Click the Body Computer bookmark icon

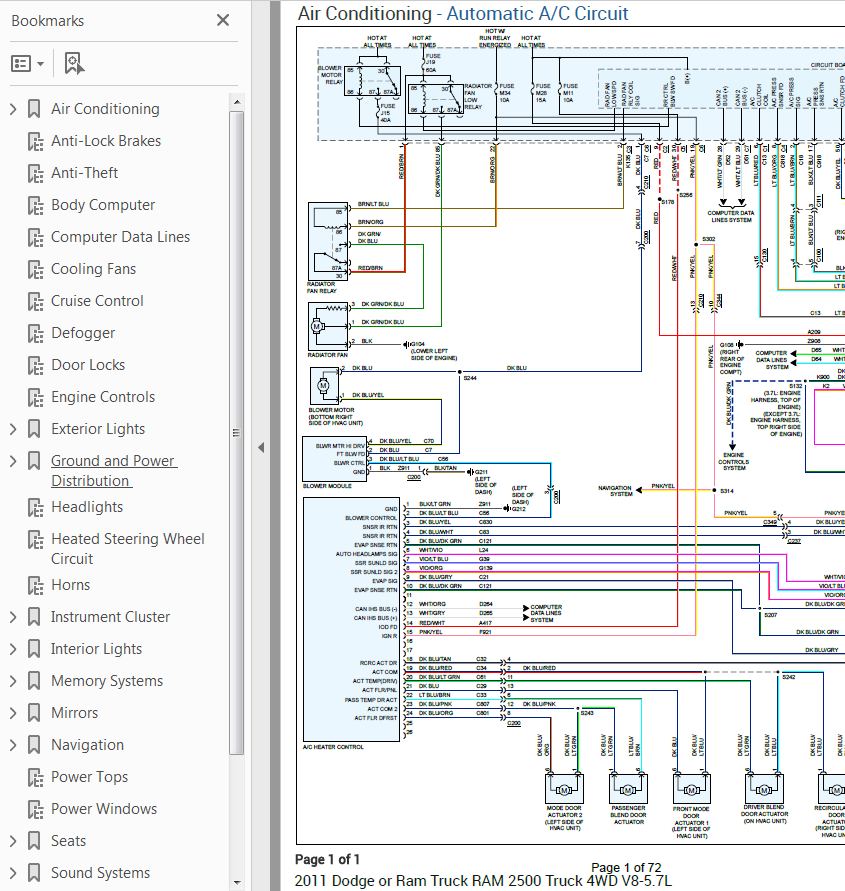[35, 205]
